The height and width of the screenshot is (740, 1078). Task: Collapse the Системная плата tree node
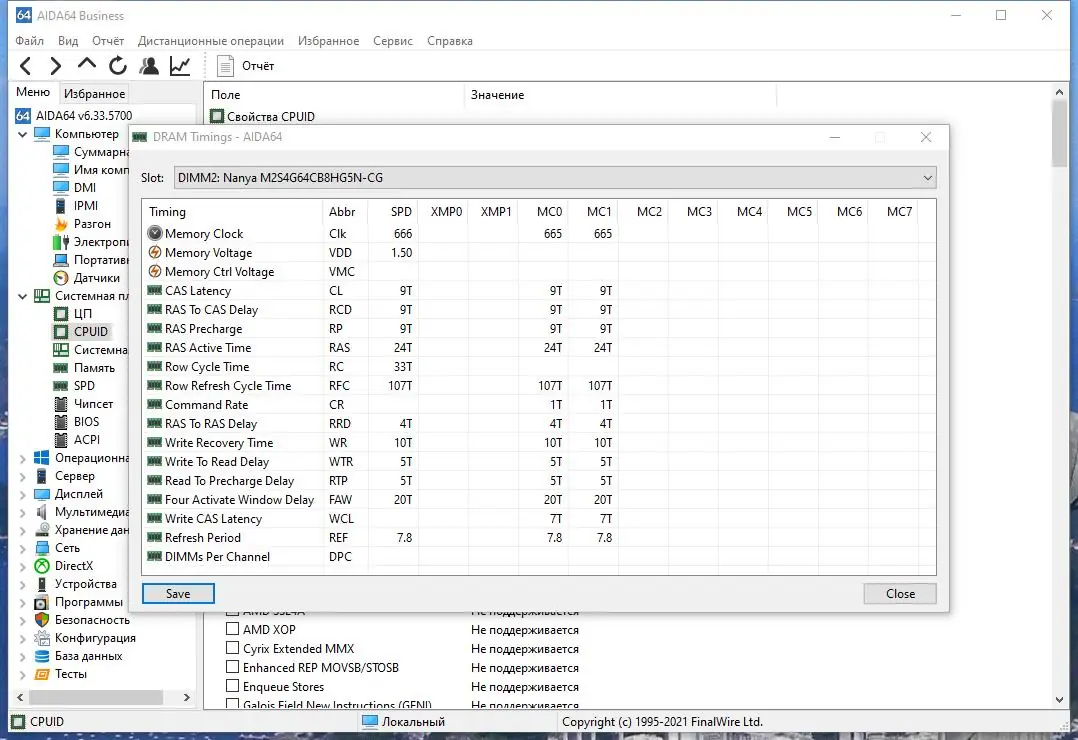pos(22,296)
